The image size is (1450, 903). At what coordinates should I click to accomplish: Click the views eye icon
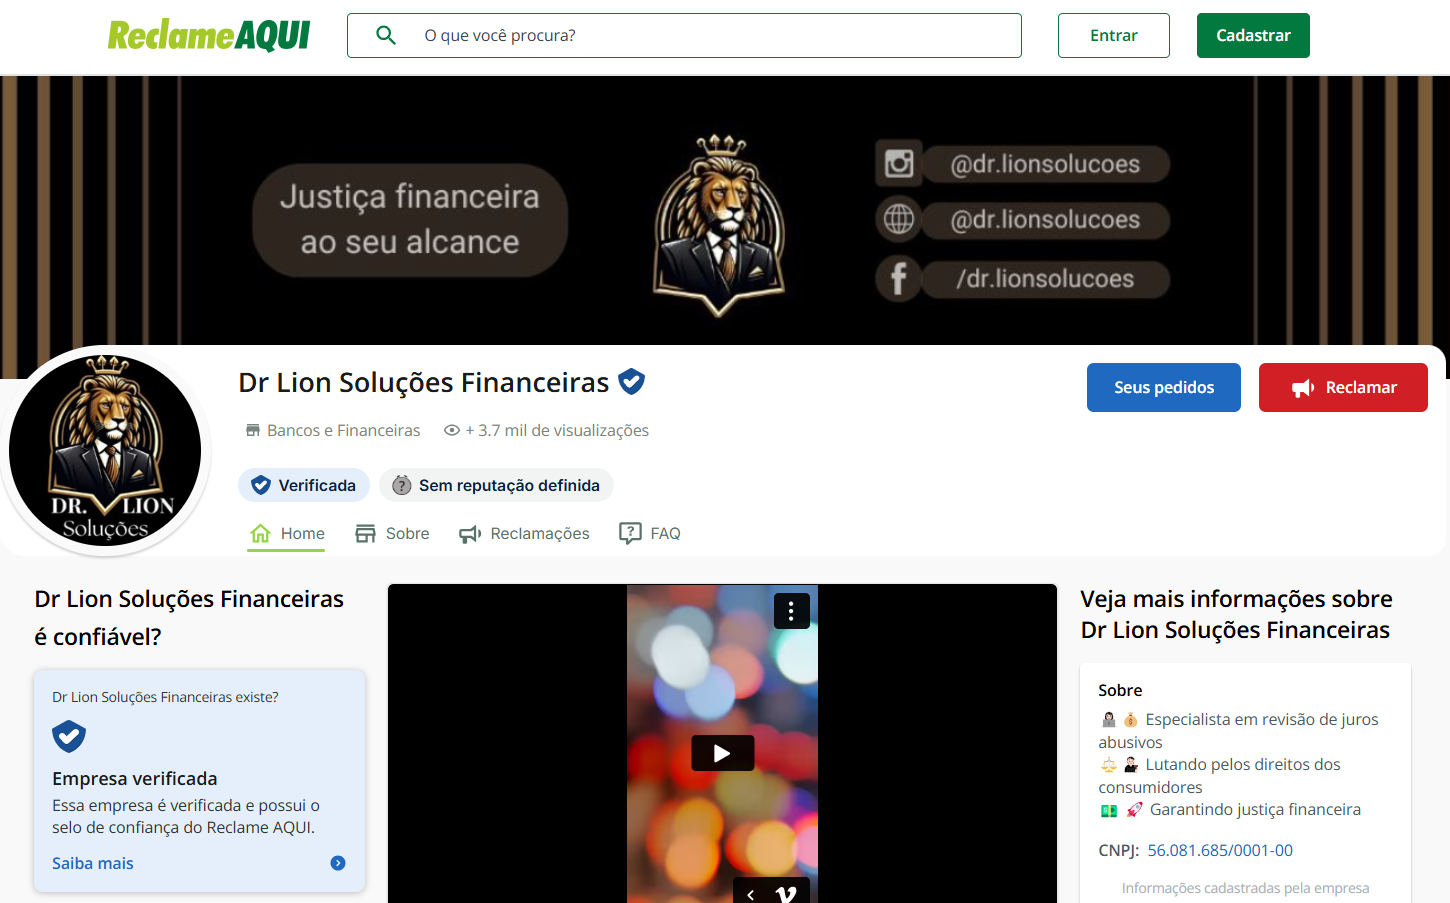(452, 430)
